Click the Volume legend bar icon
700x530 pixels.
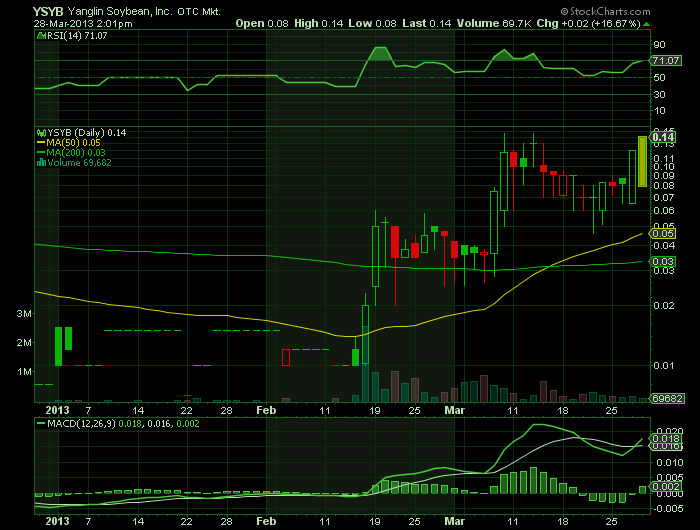39,162
